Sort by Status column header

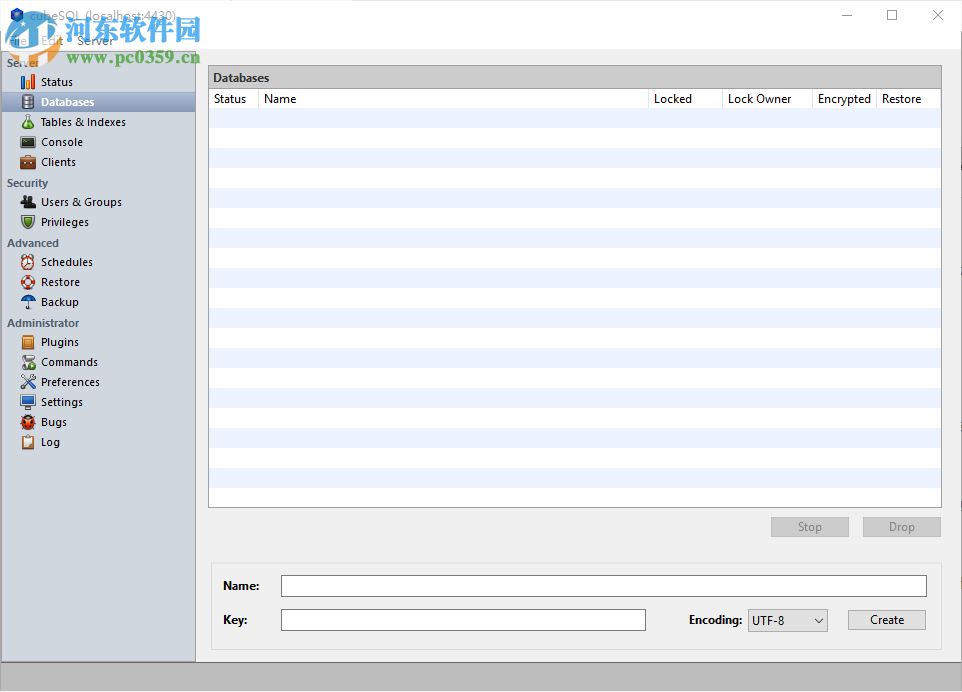coord(233,99)
